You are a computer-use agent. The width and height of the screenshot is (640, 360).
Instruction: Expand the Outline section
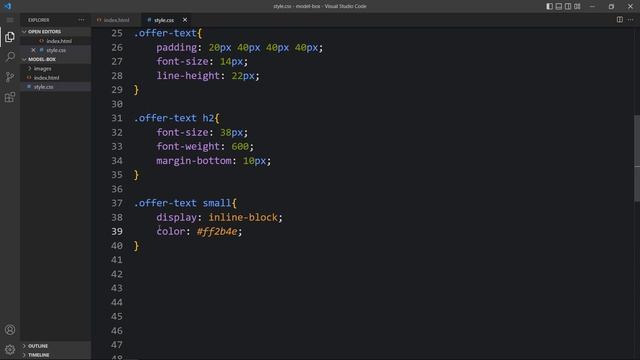[x=56, y=346]
